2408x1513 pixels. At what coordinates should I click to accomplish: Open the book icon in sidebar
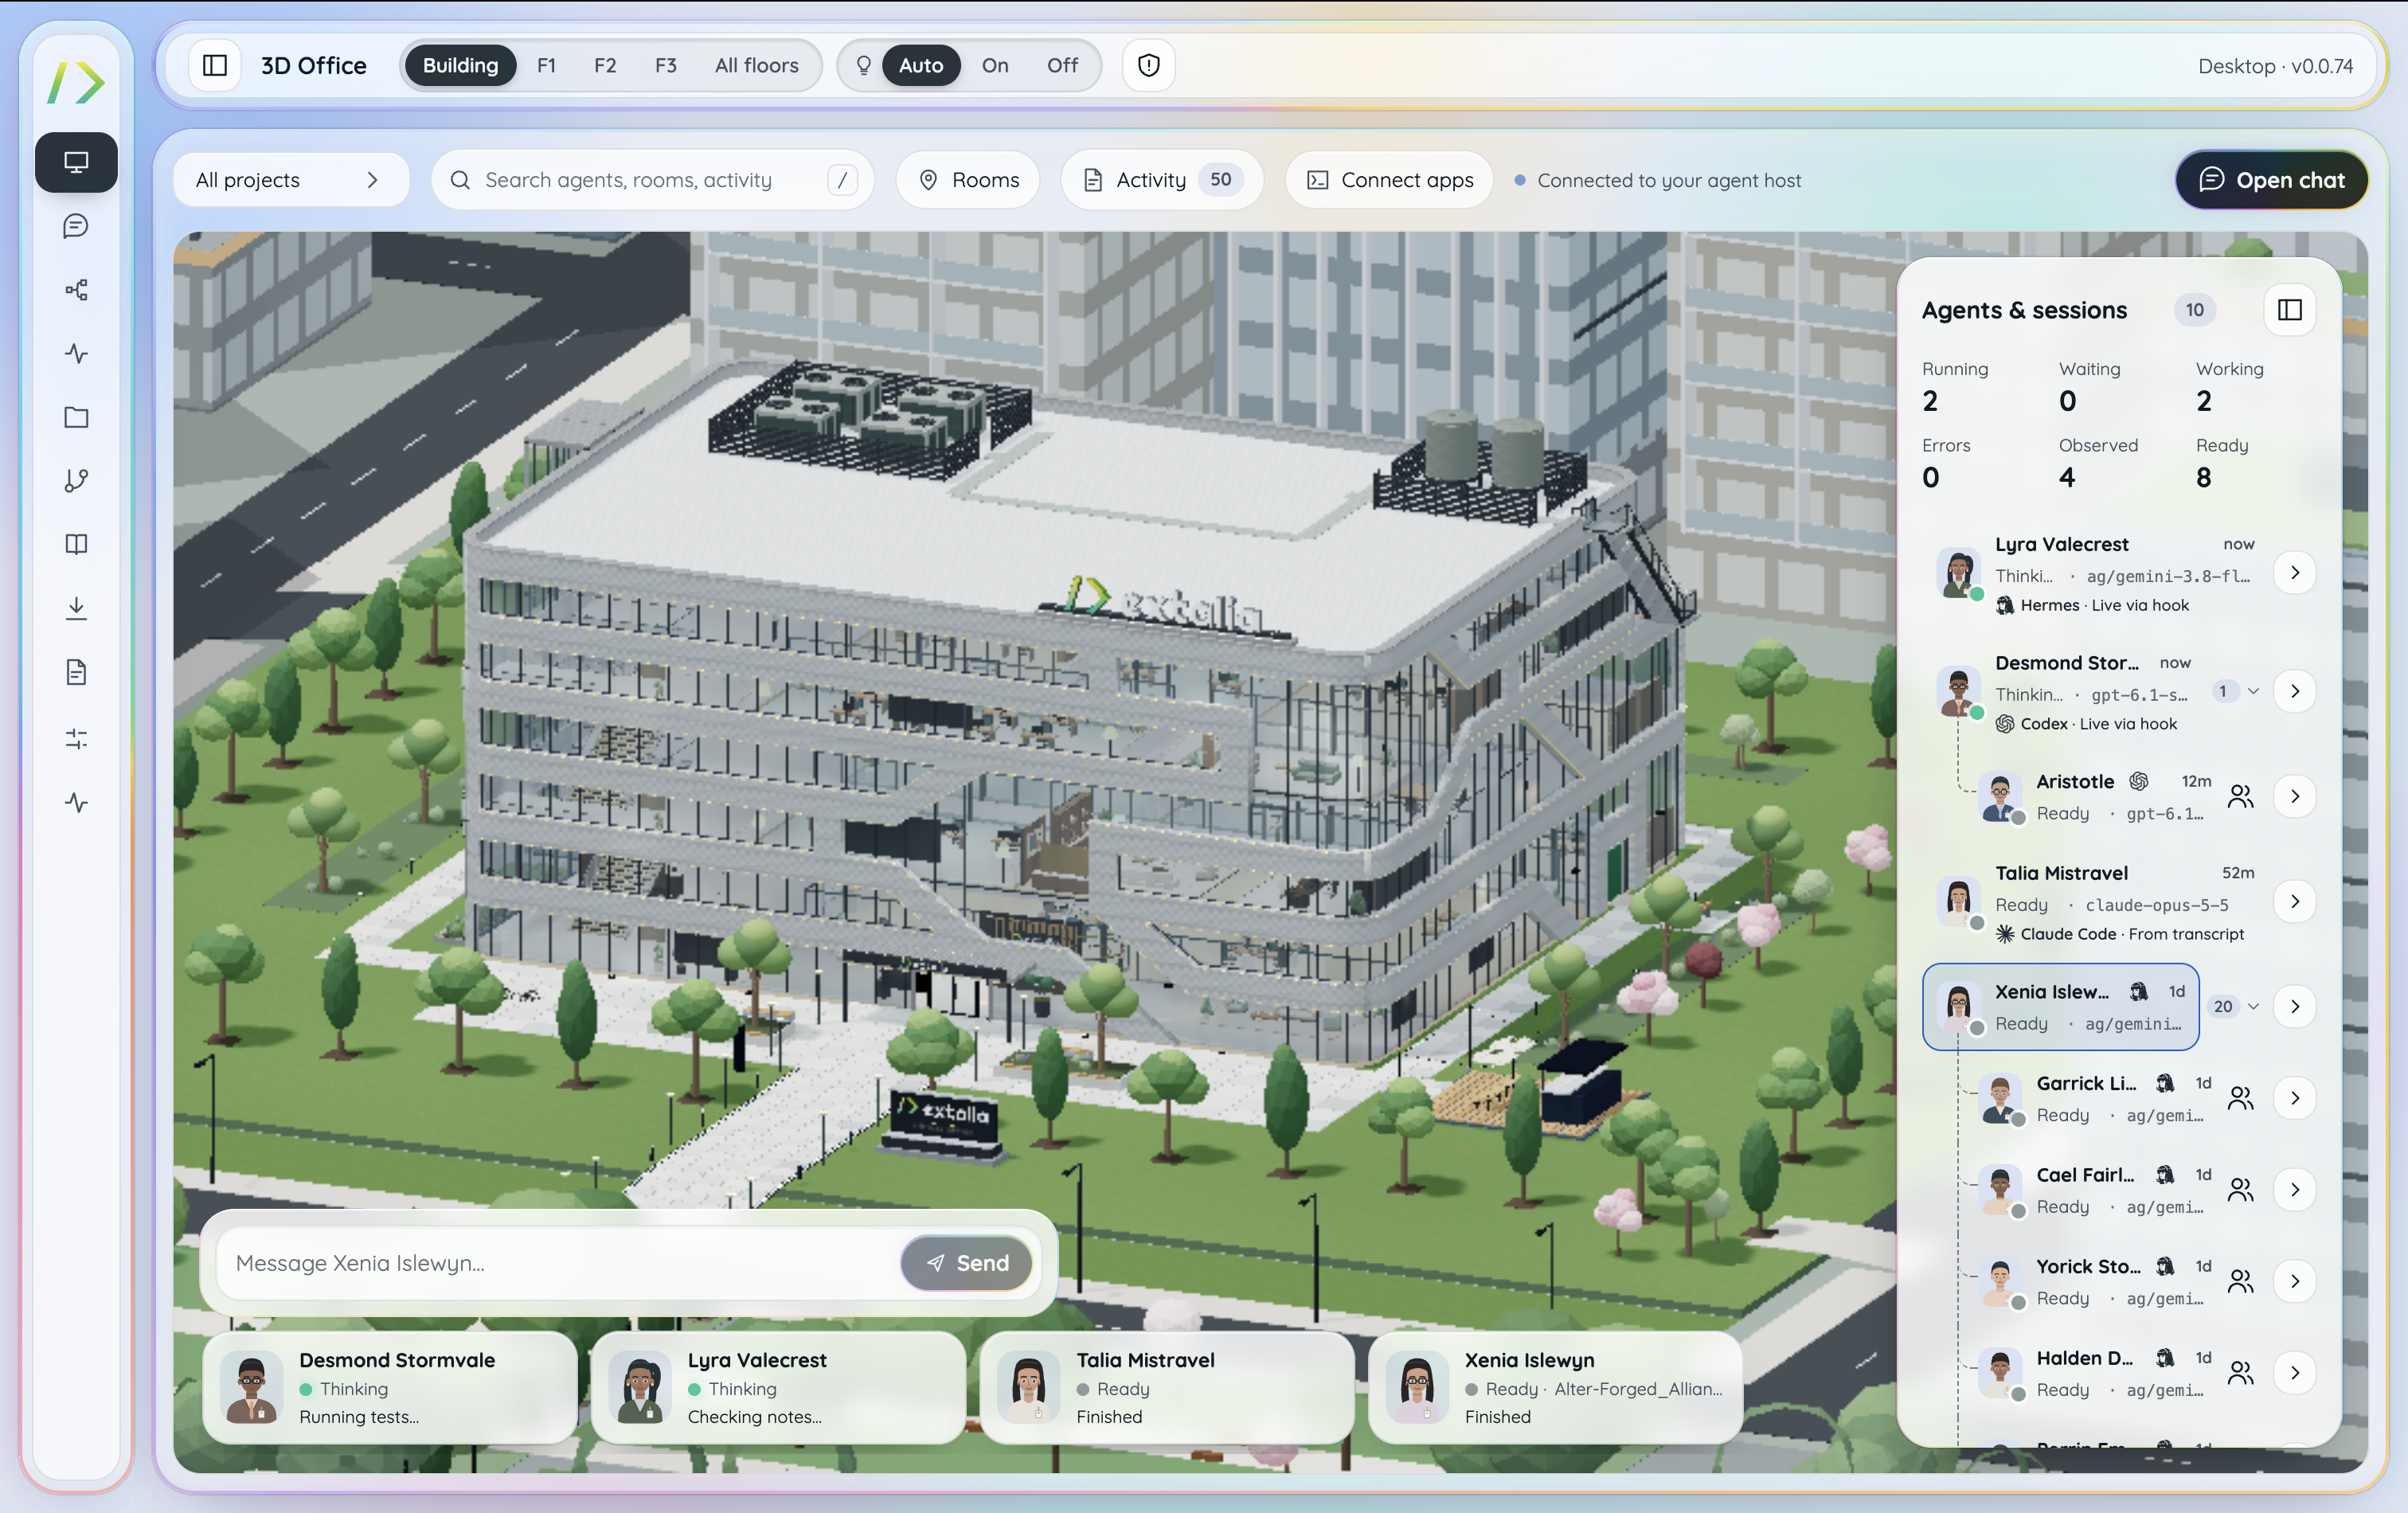coord(76,544)
